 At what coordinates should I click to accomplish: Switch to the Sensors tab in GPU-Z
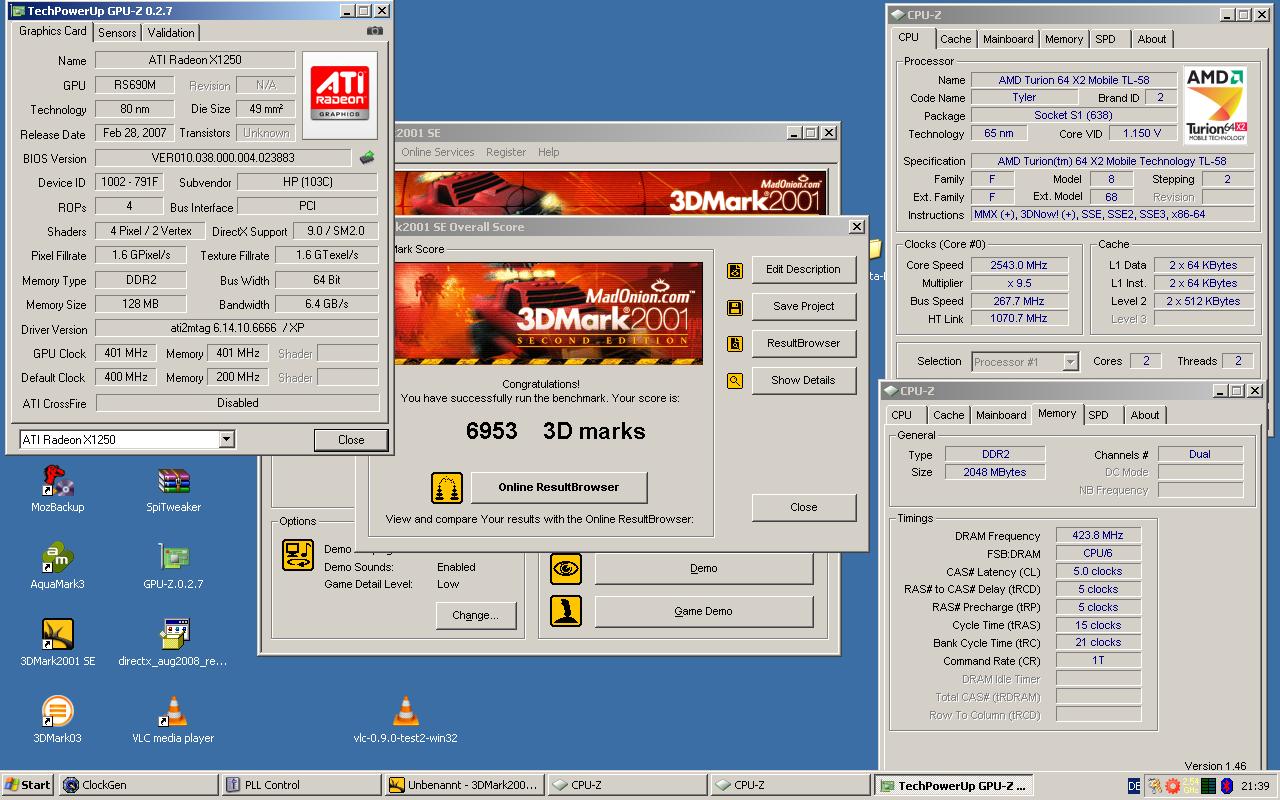click(117, 32)
